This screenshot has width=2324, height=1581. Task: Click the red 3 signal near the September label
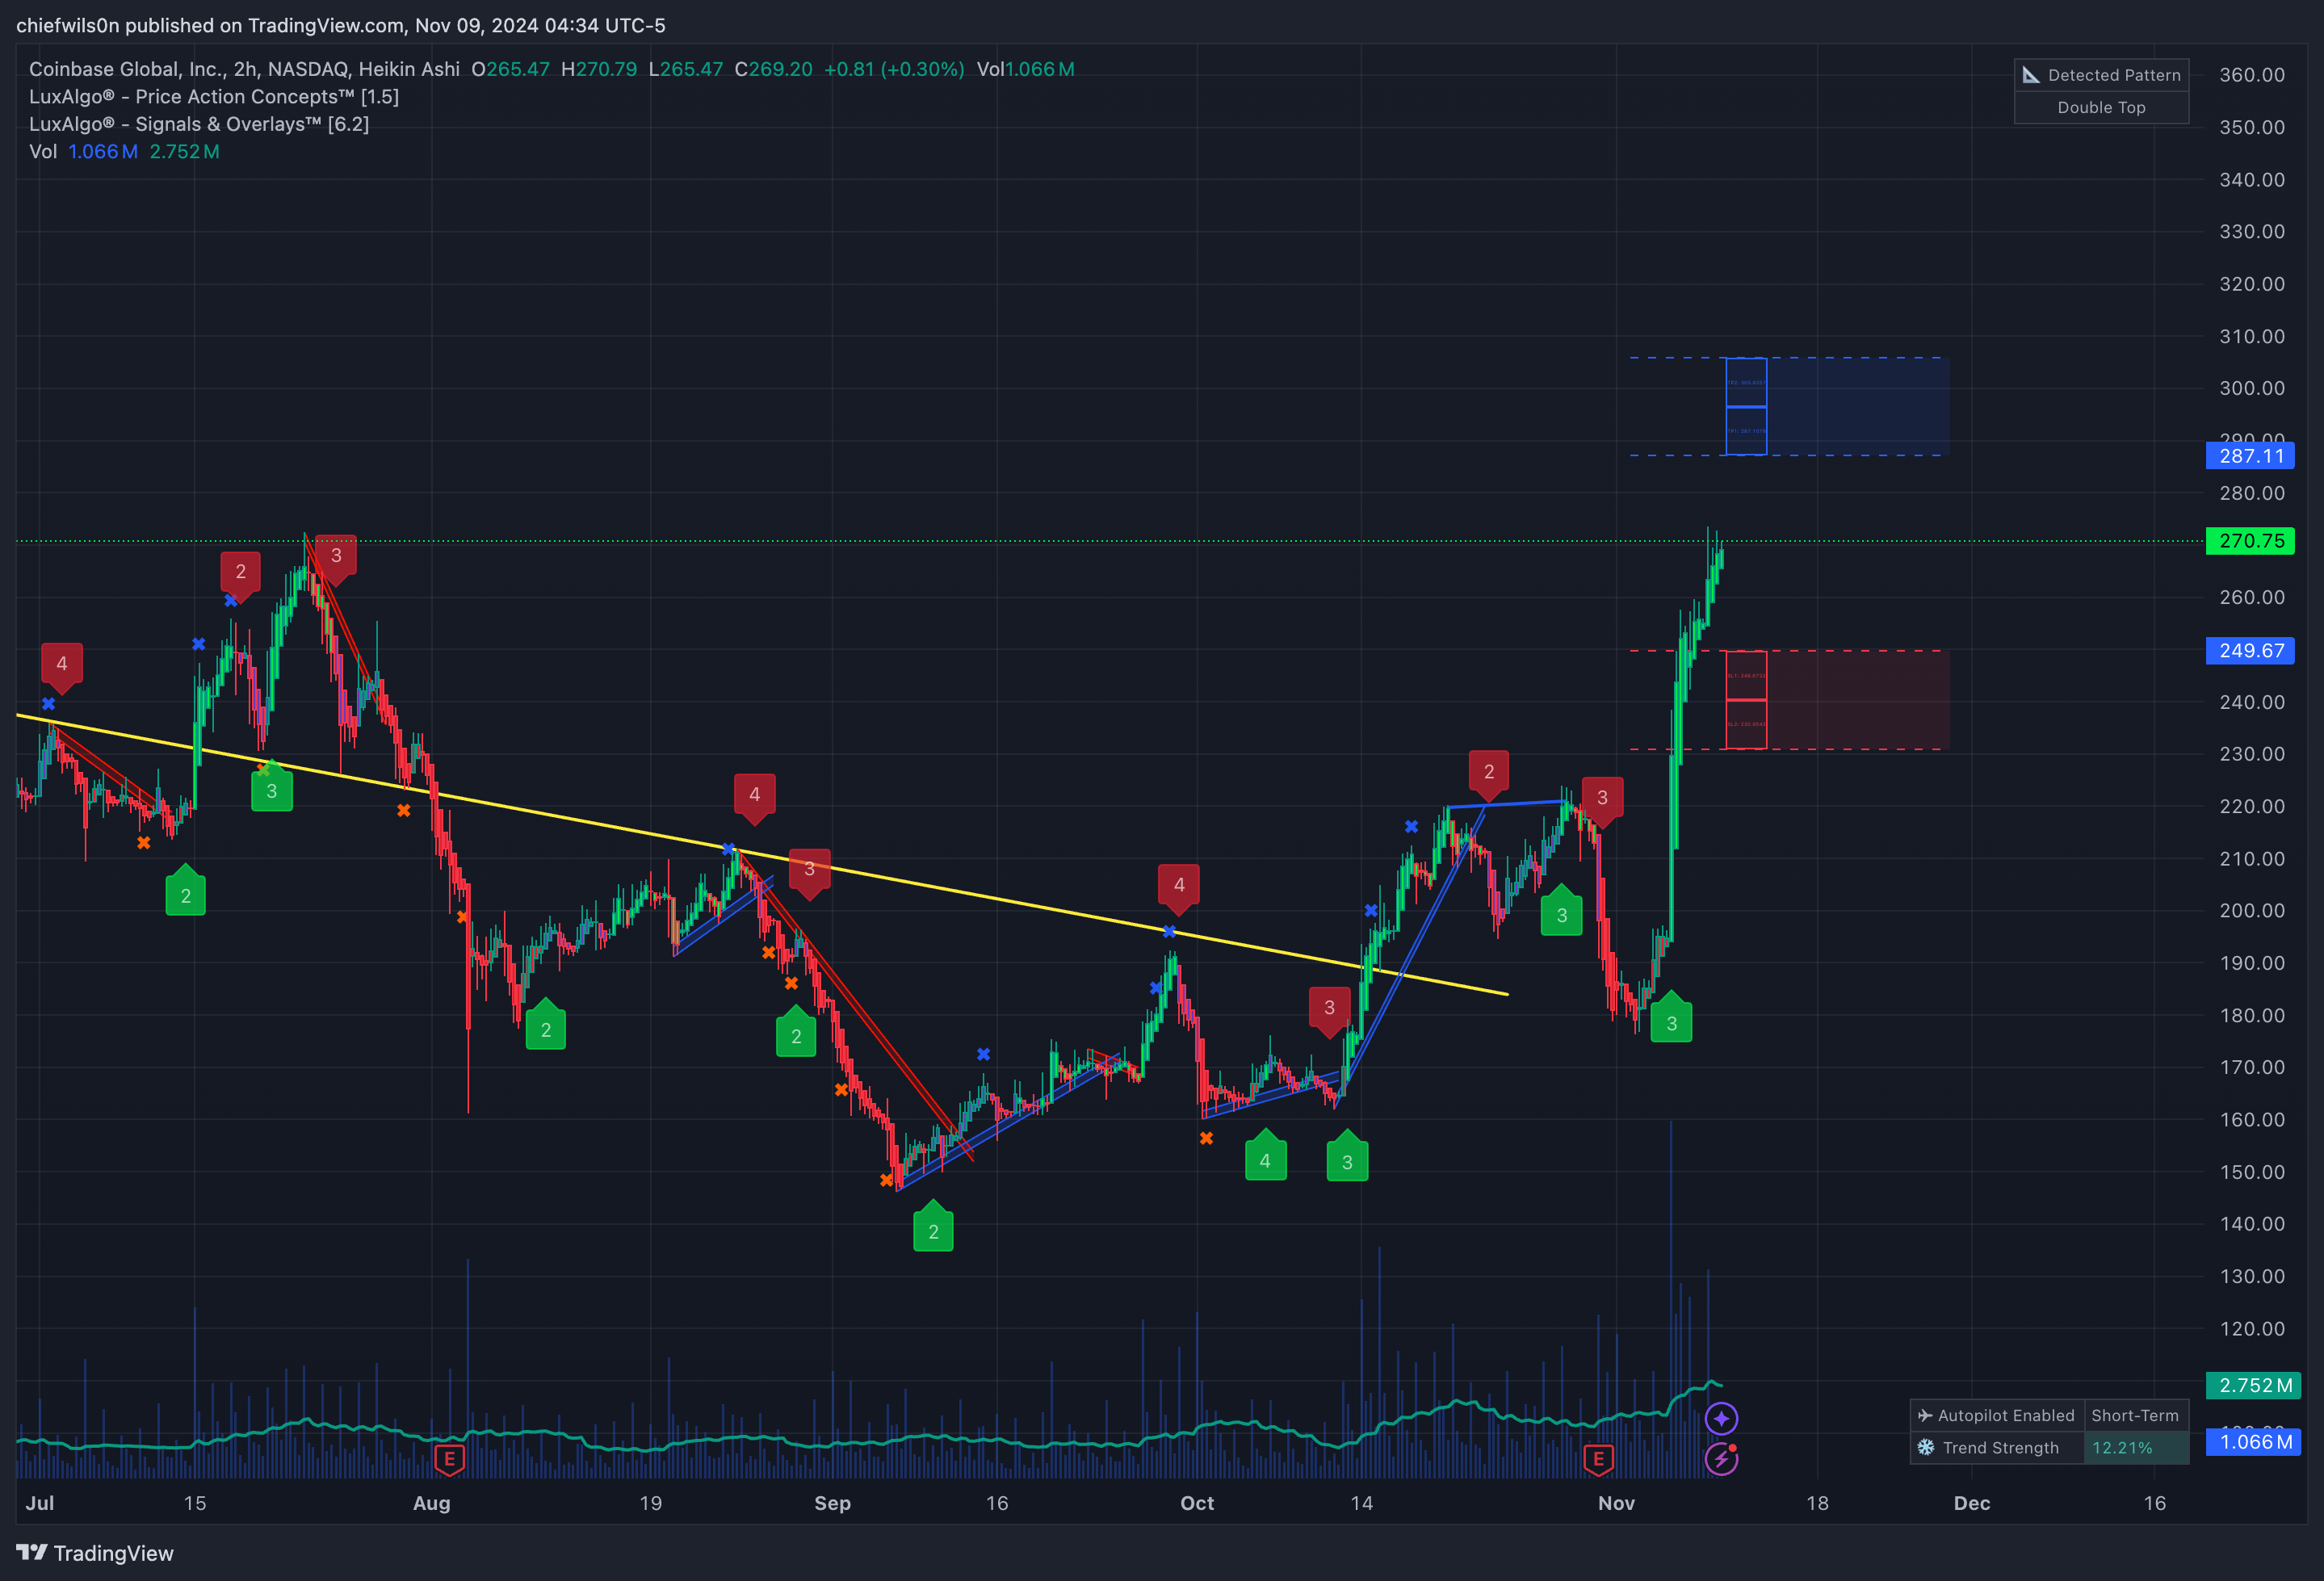tap(809, 872)
